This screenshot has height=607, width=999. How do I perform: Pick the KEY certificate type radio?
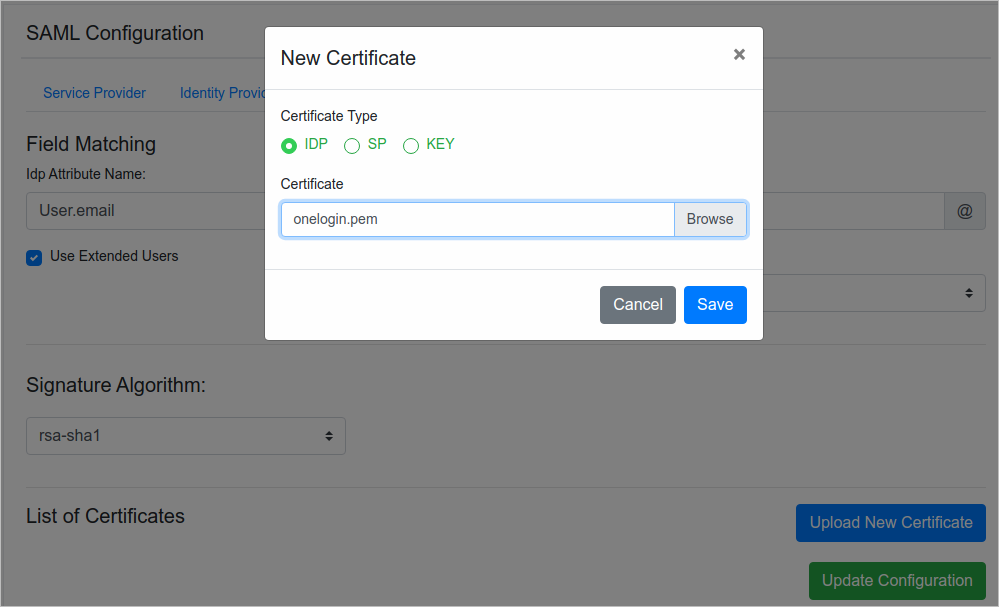point(411,146)
